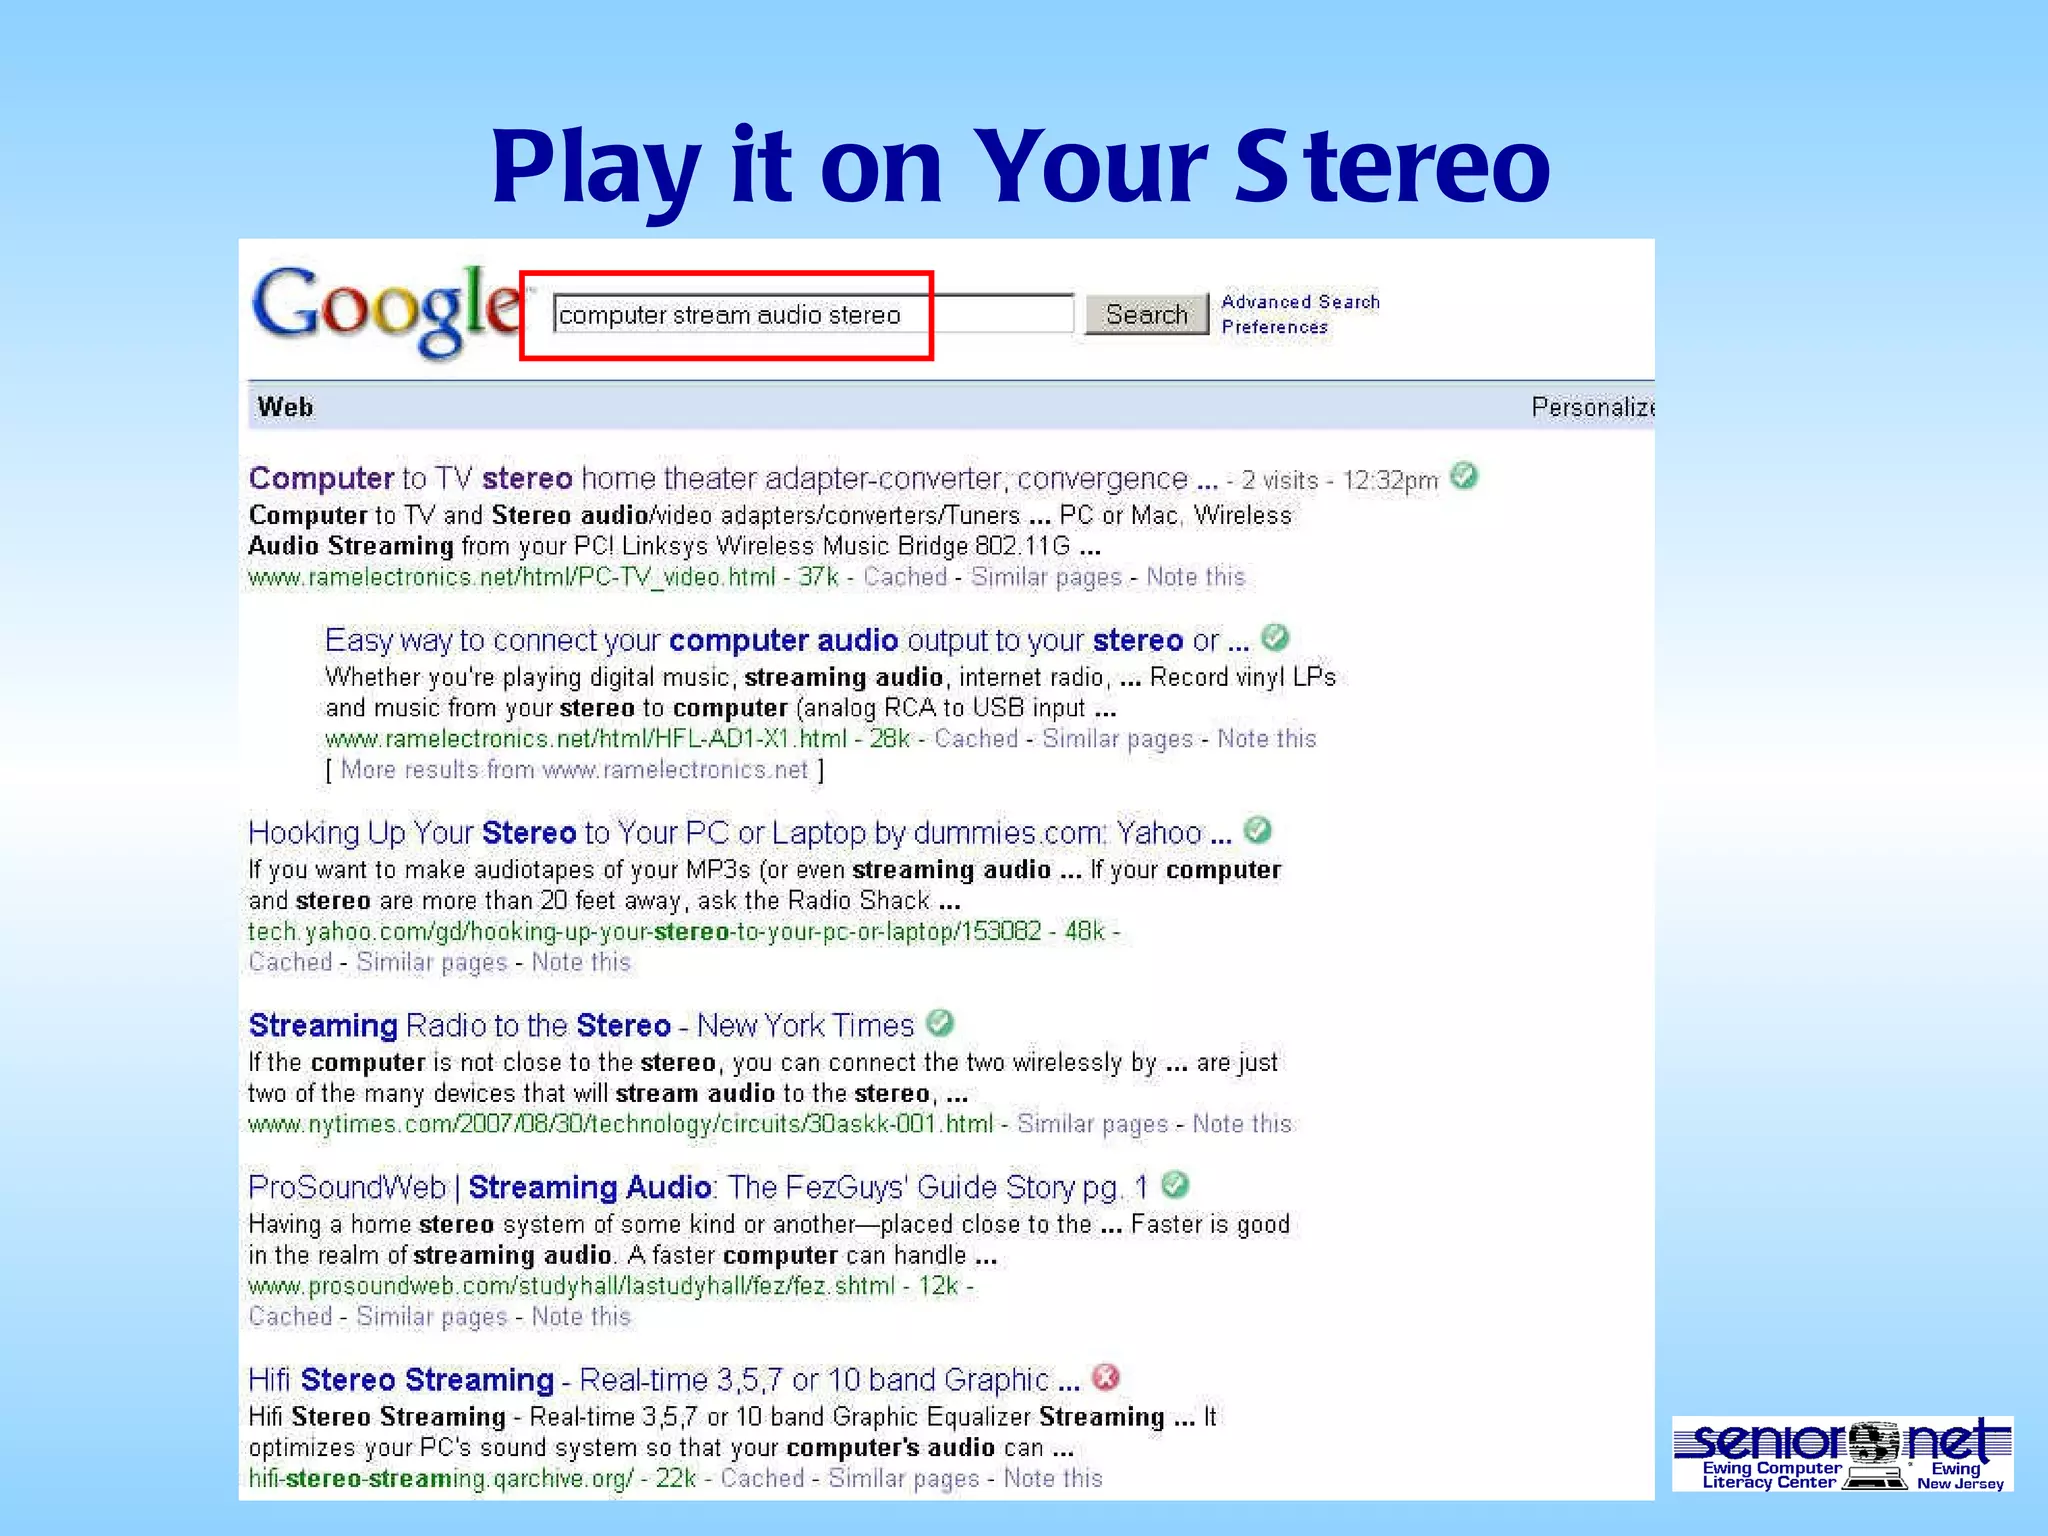The image size is (2048, 1536).
Task: Click green check icon beside Hooking Up Your Stereo
Action: (1257, 830)
